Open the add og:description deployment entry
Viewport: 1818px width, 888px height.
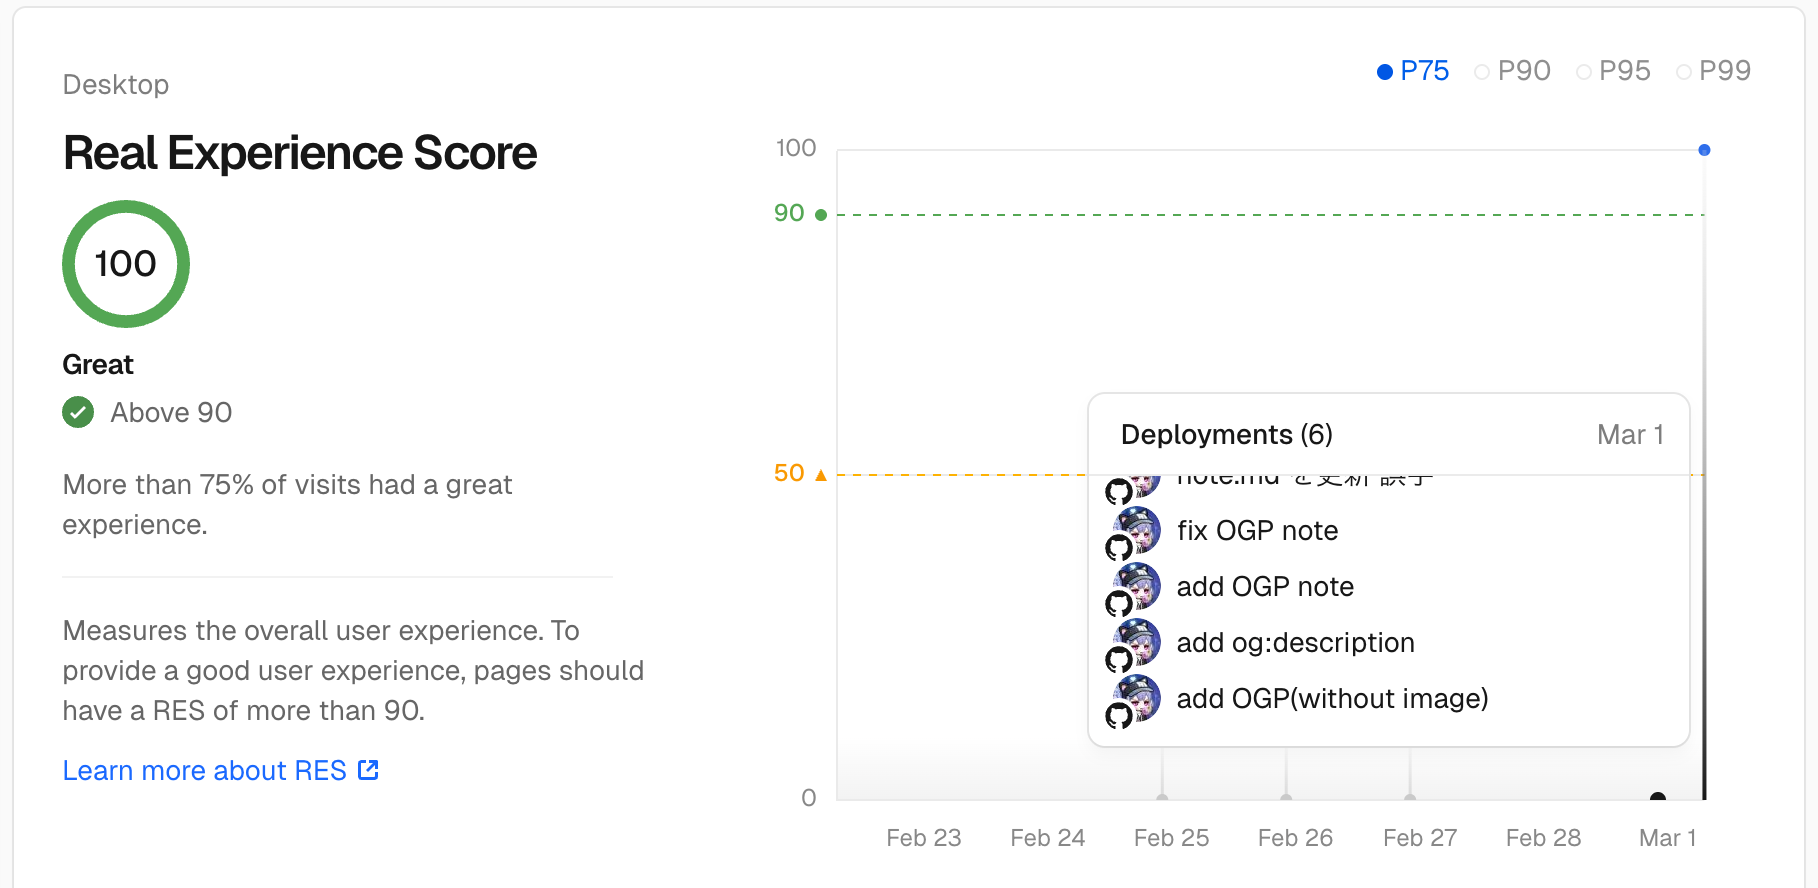point(1295,643)
